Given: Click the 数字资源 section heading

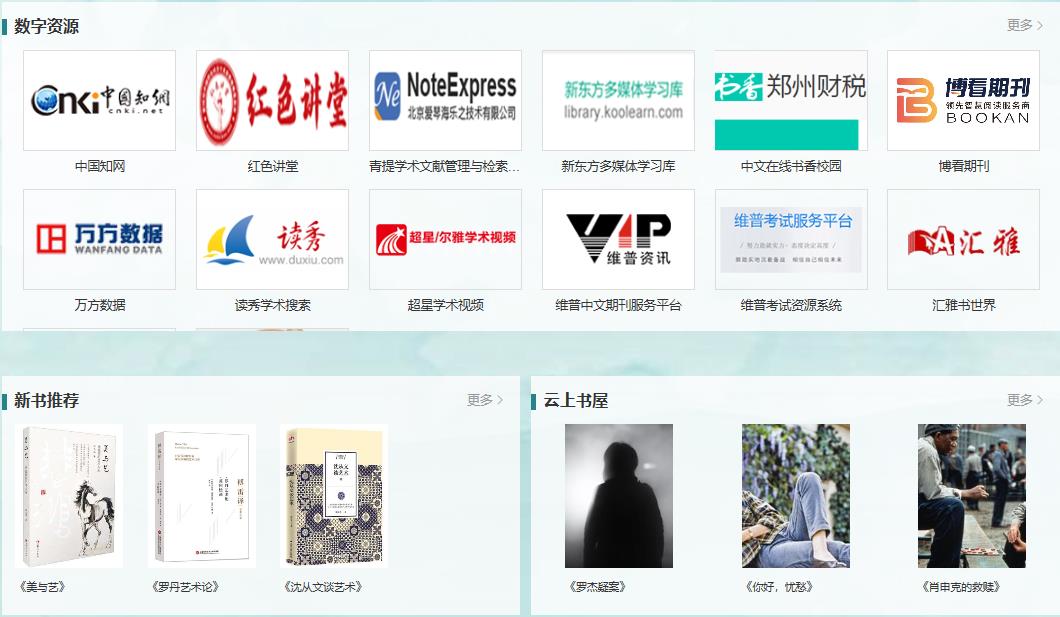Looking at the screenshot, I should coord(46,26).
